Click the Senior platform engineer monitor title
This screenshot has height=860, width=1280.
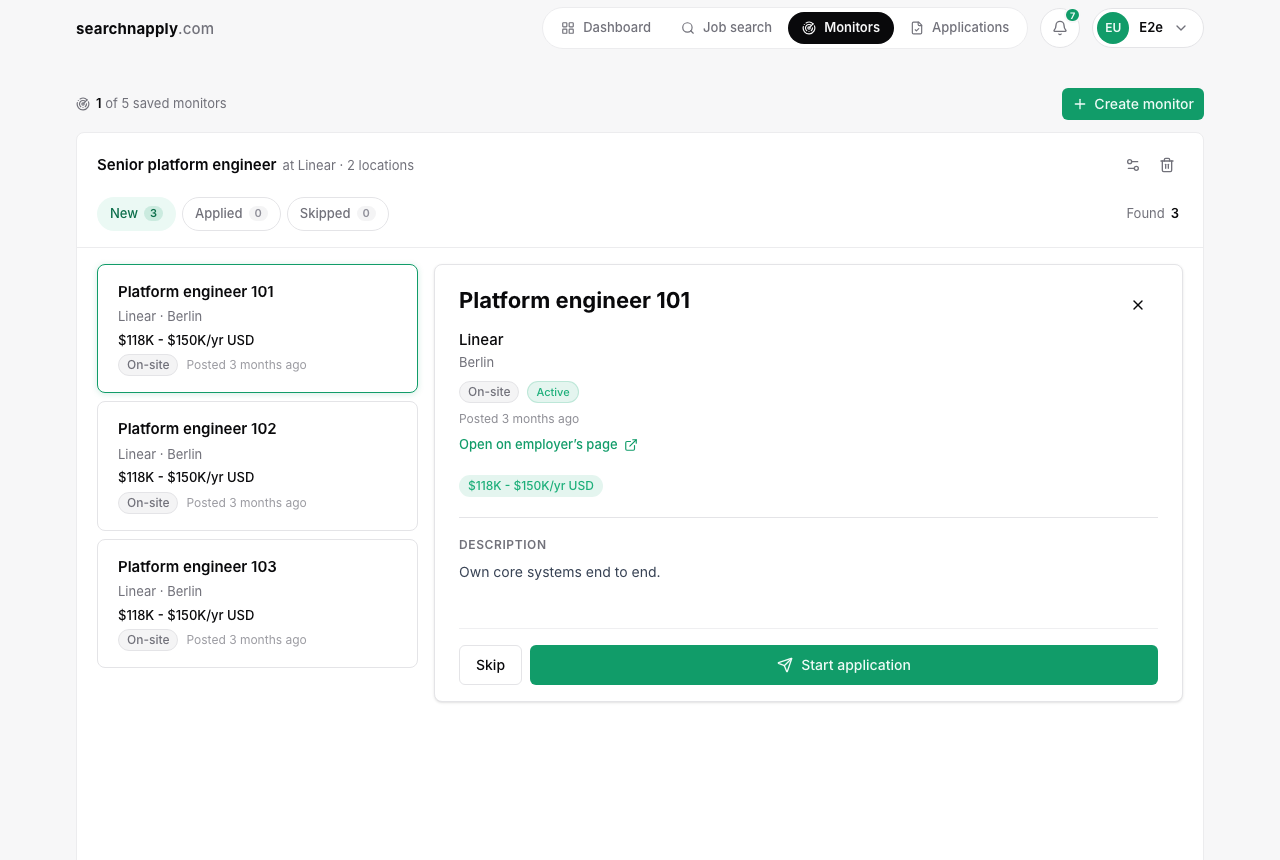click(x=186, y=165)
